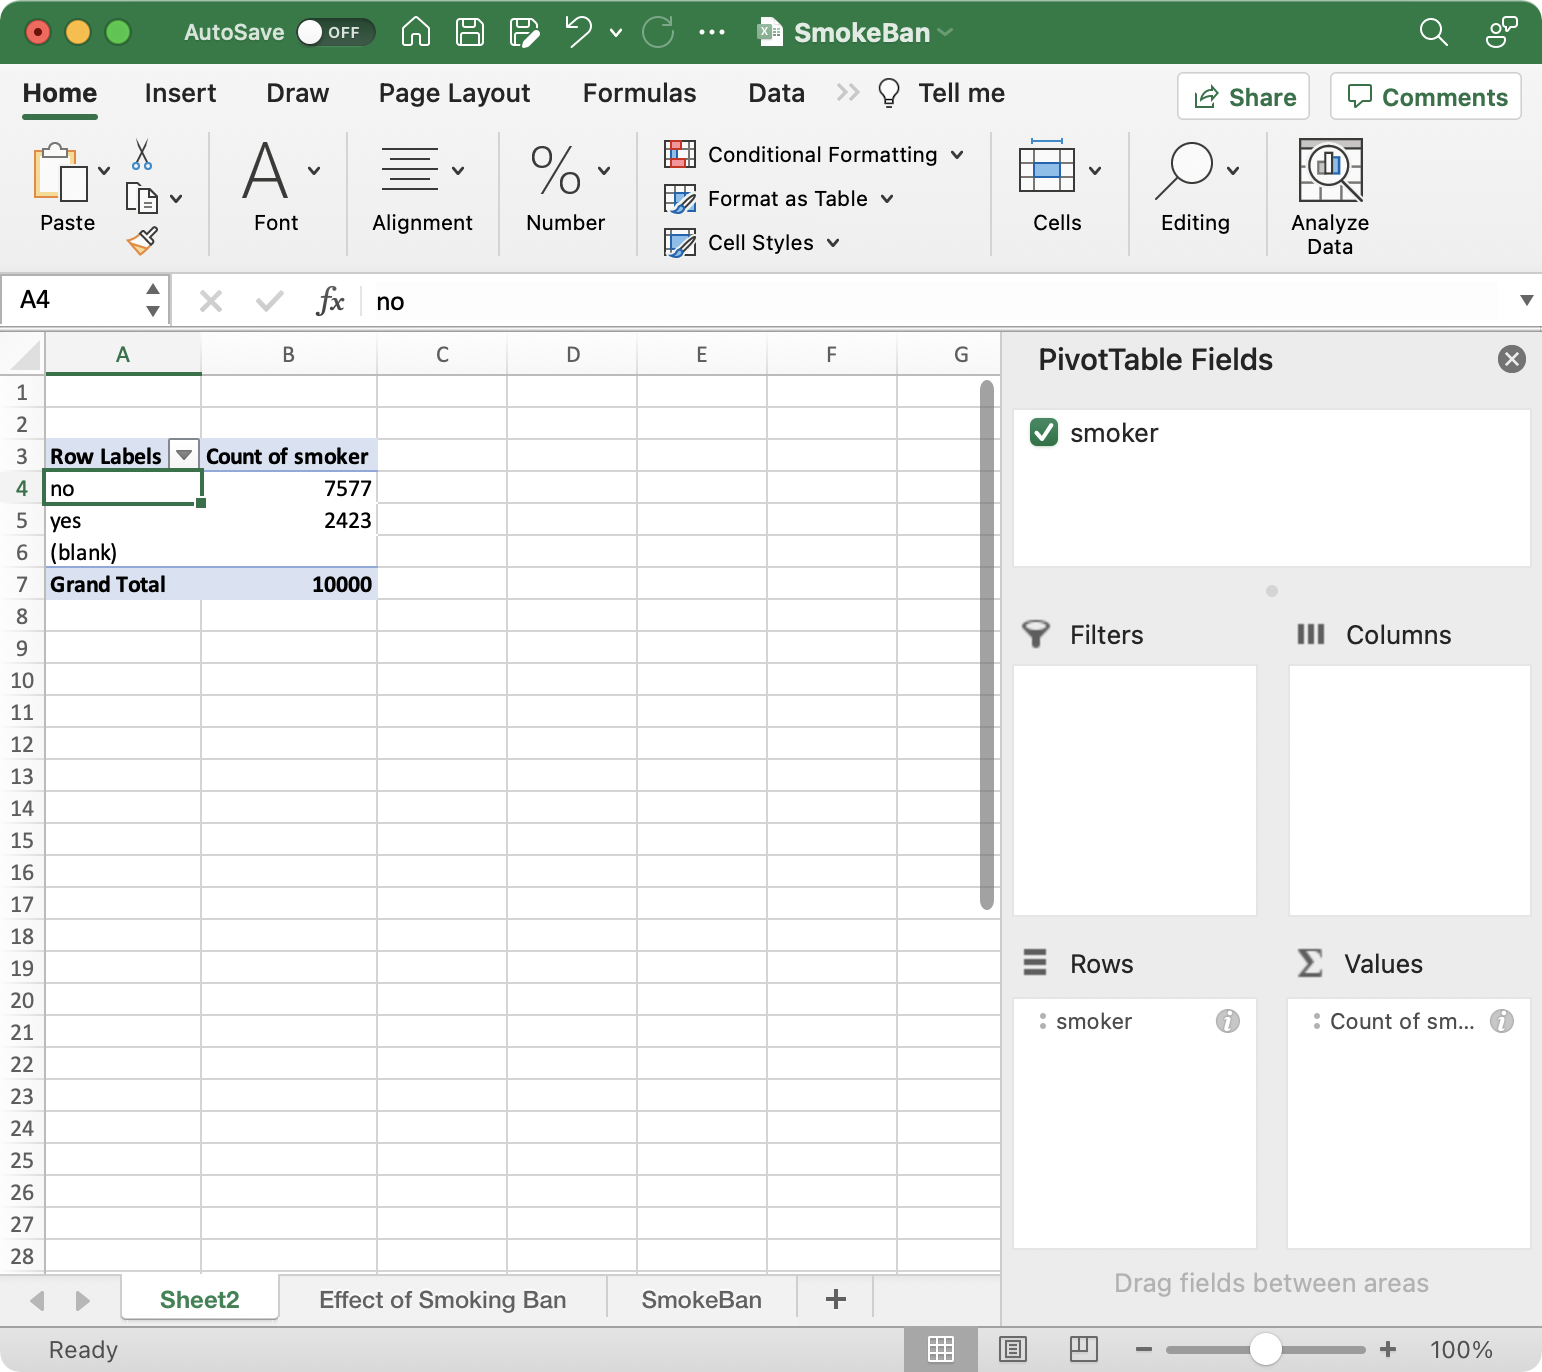
Task: Open the Alignment group
Action: (x=422, y=186)
